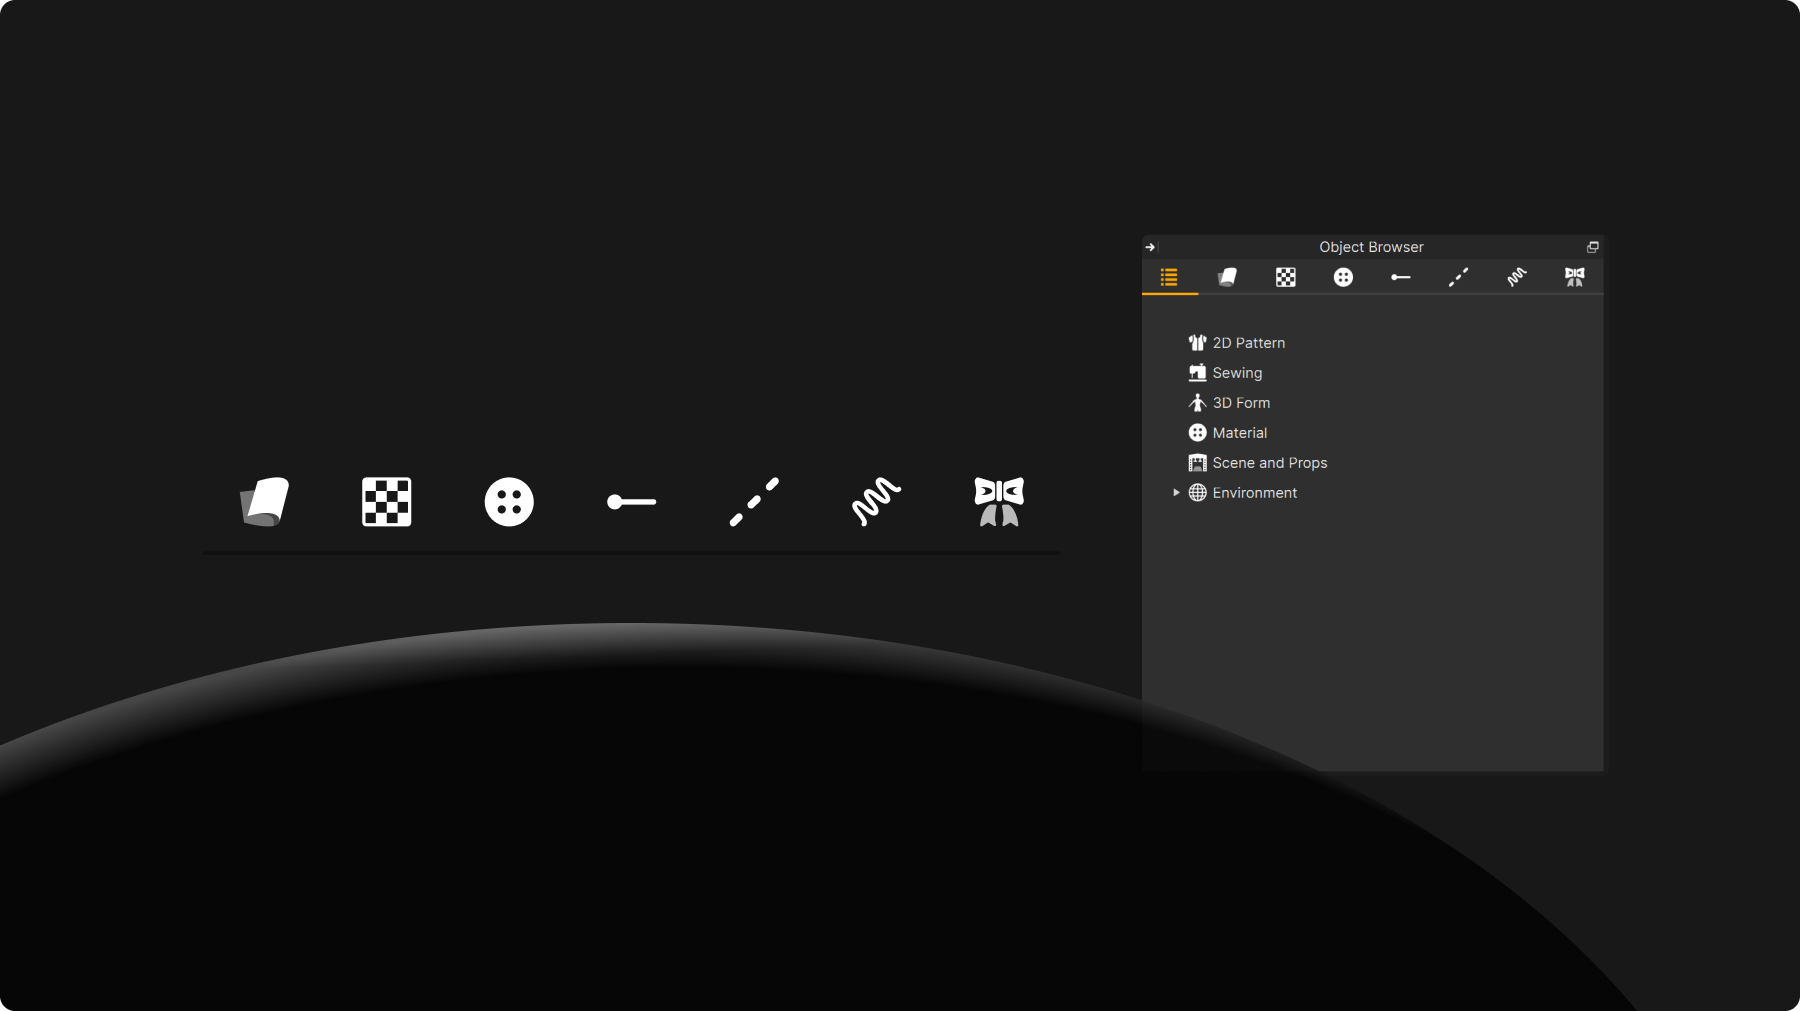Click the large squiggly Pucker icon
Image resolution: width=1800 pixels, height=1011 pixels.
click(876, 502)
